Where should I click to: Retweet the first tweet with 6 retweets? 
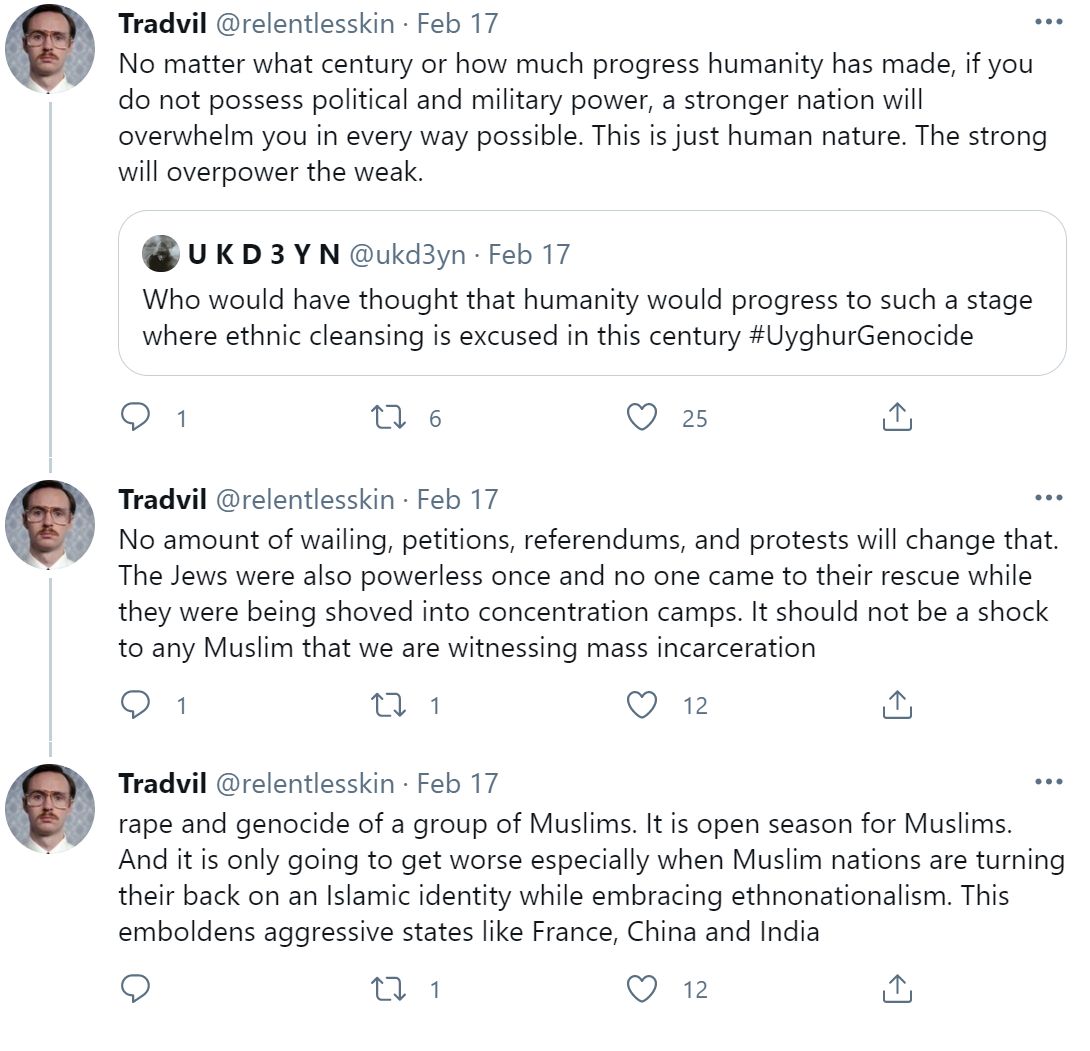pyautogui.click(x=387, y=417)
